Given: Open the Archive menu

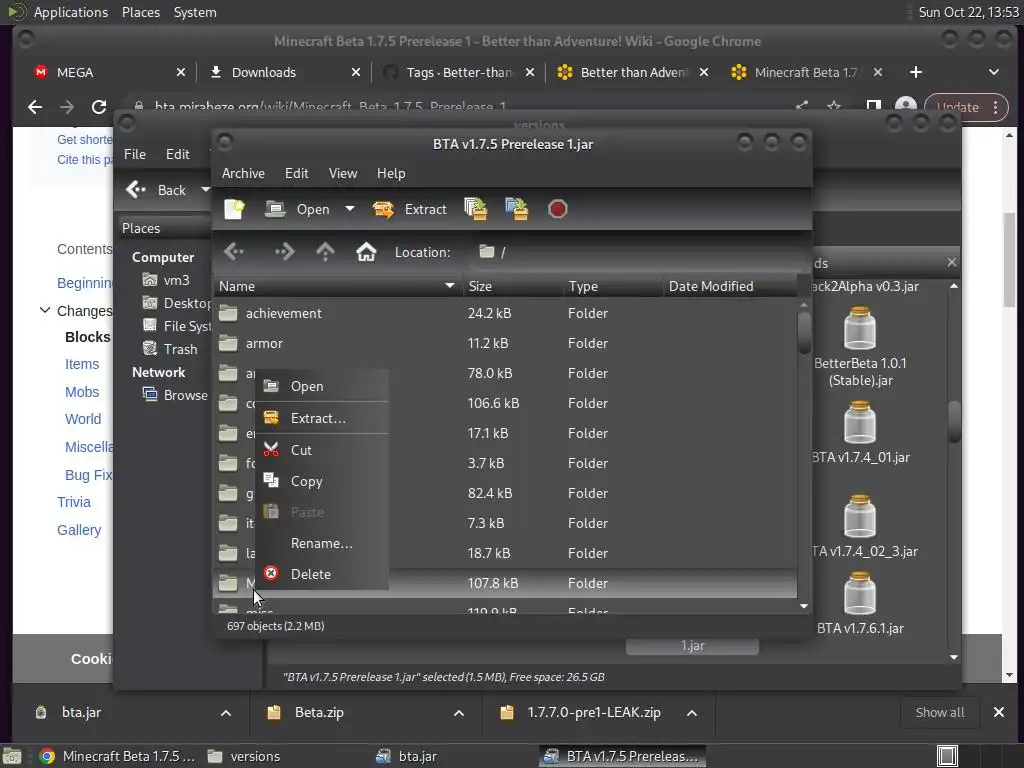Looking at the screenshot, I should pos(243,173).
